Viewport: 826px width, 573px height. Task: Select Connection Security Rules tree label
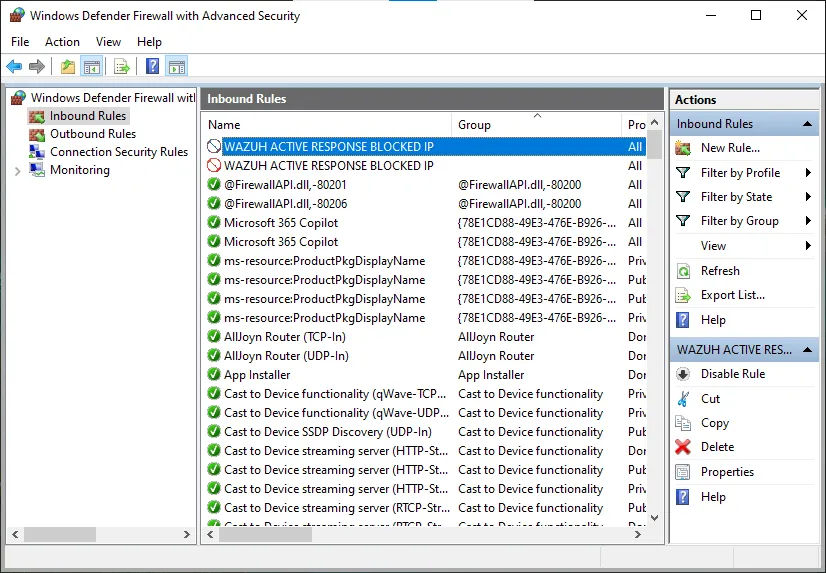[119, 152]
